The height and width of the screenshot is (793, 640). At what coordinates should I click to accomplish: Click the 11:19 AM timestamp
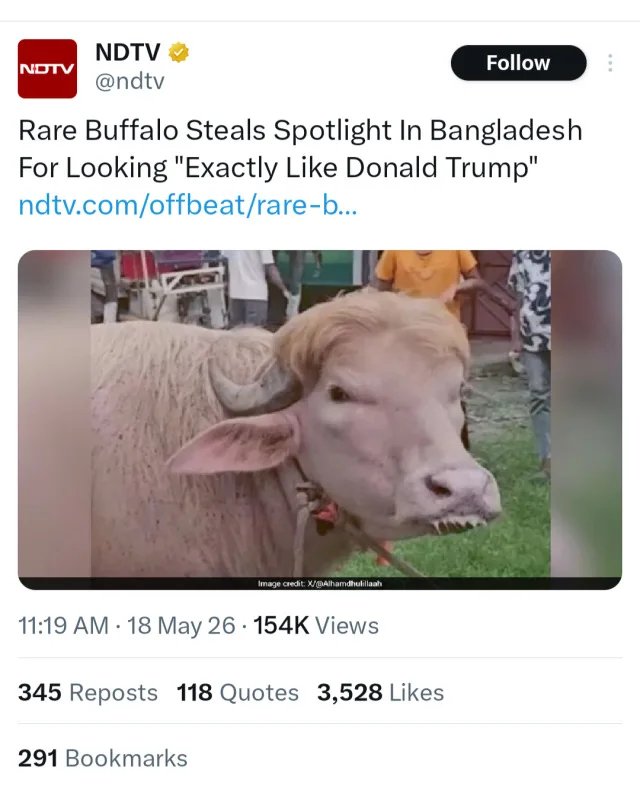pos(63,626)
